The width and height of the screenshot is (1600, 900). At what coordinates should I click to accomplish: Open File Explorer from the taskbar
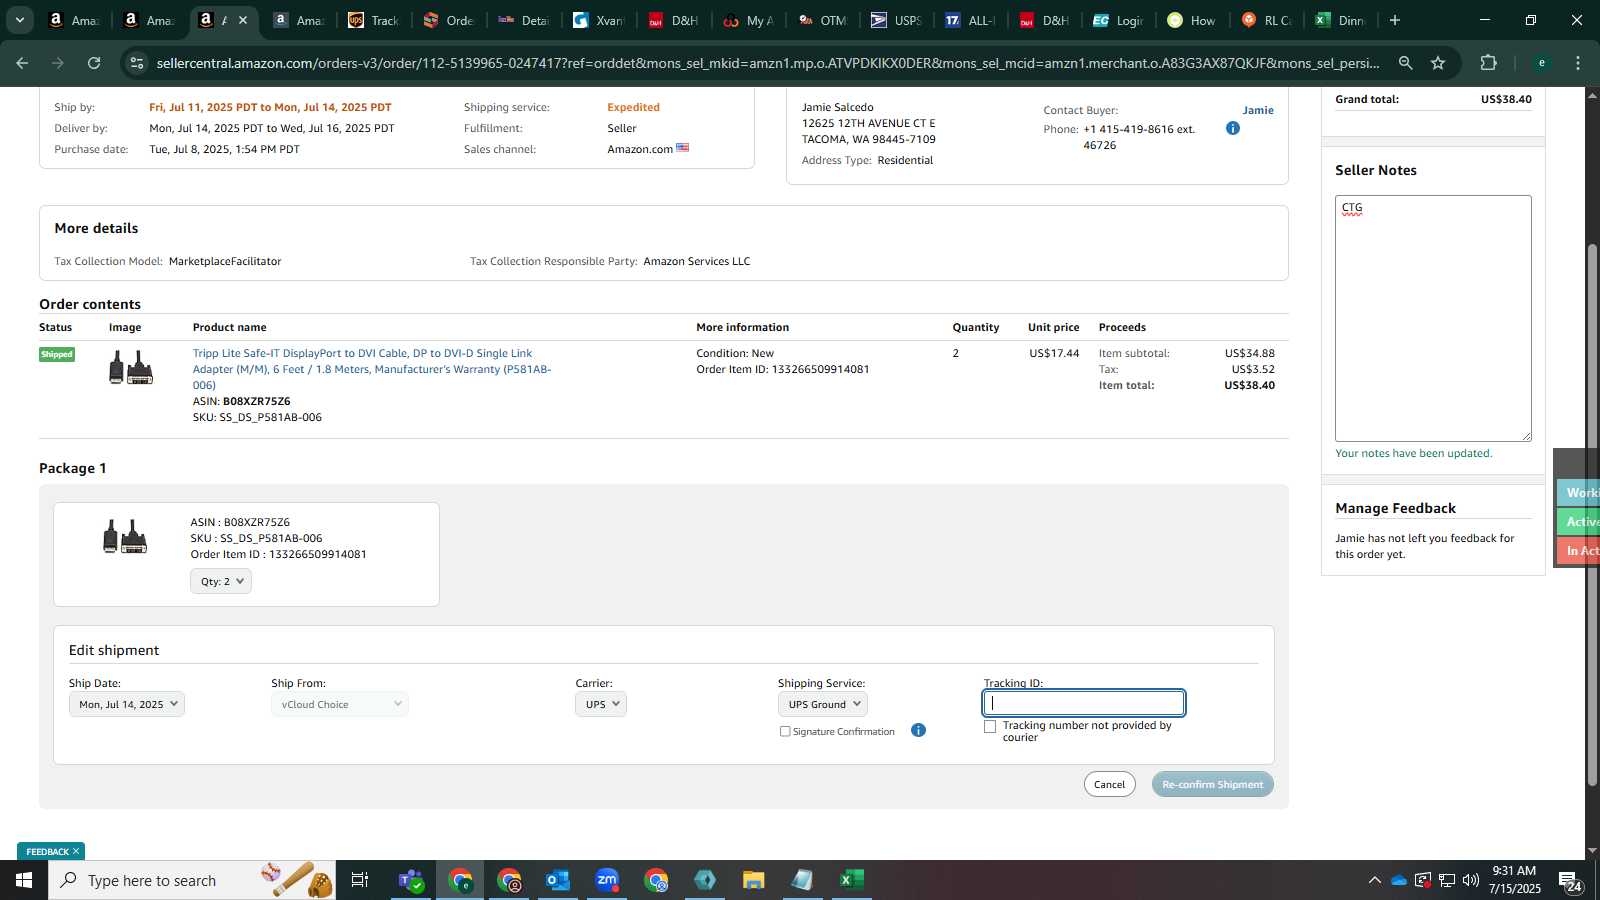coord(753,880)
